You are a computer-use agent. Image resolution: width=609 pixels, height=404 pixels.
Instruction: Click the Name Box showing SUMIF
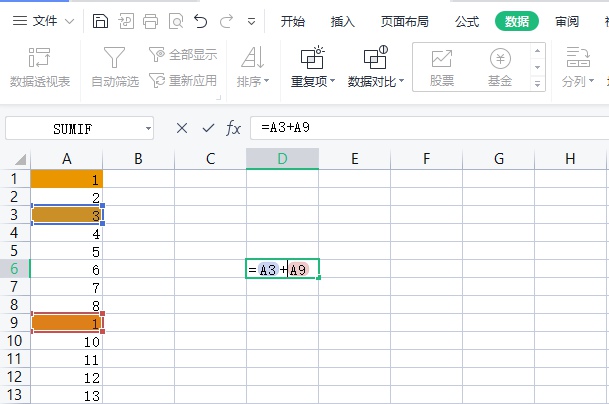73,128
